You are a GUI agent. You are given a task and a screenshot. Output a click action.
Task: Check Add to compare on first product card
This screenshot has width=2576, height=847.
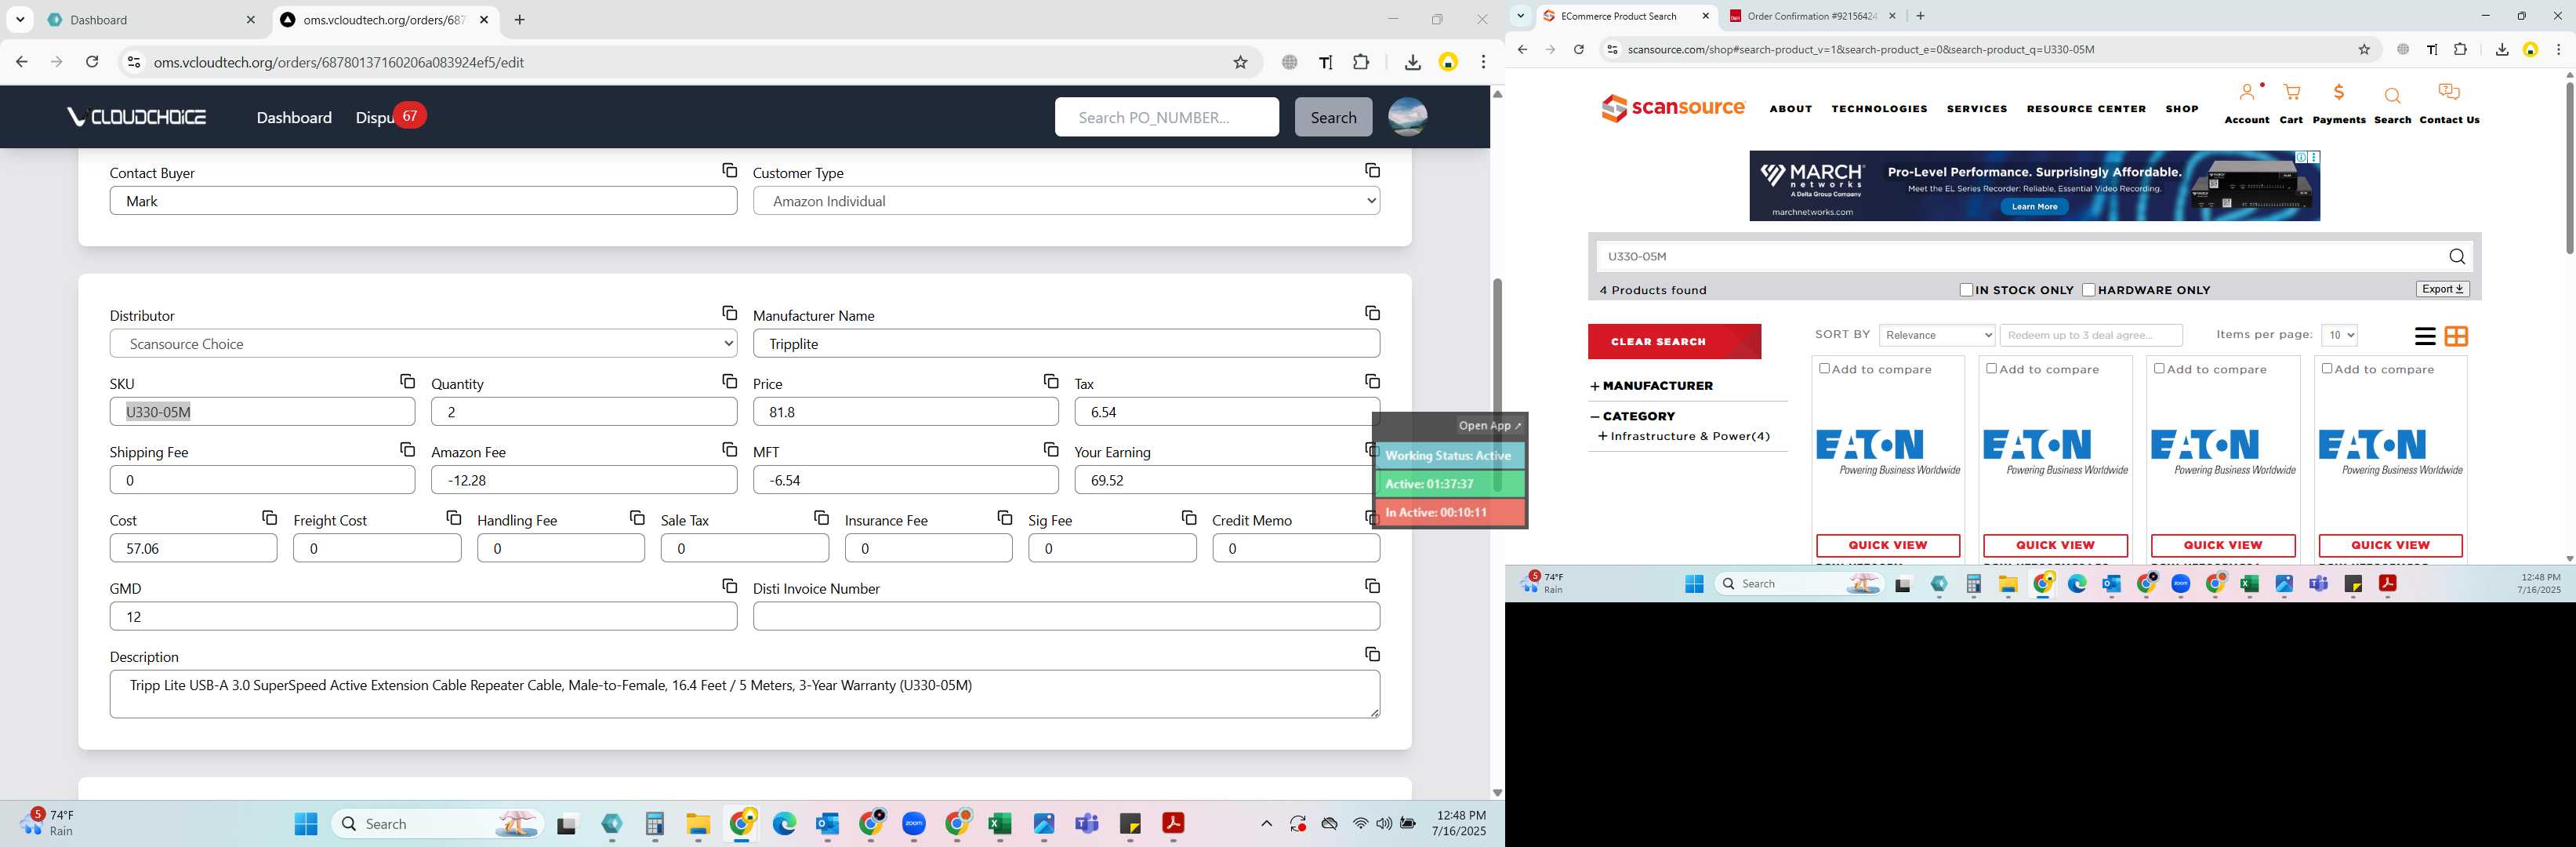pos(1823,369)
